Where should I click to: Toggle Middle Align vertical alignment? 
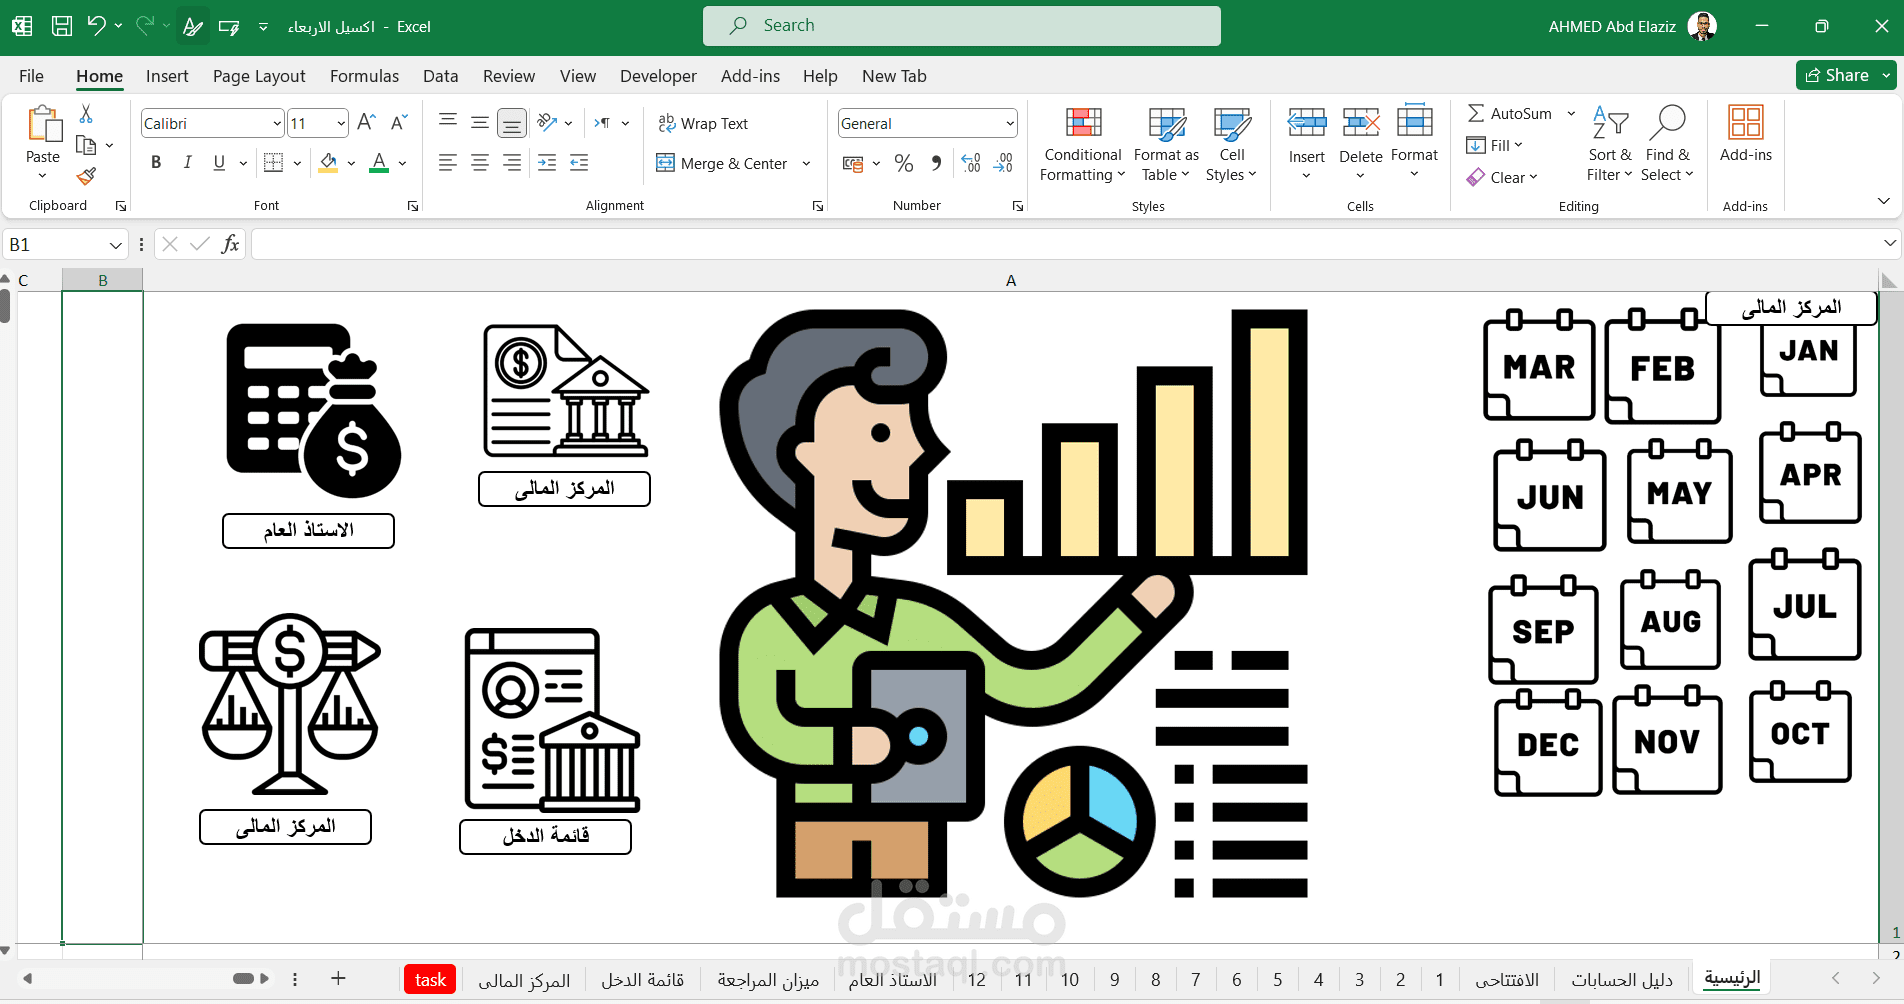tap(480, 123)
